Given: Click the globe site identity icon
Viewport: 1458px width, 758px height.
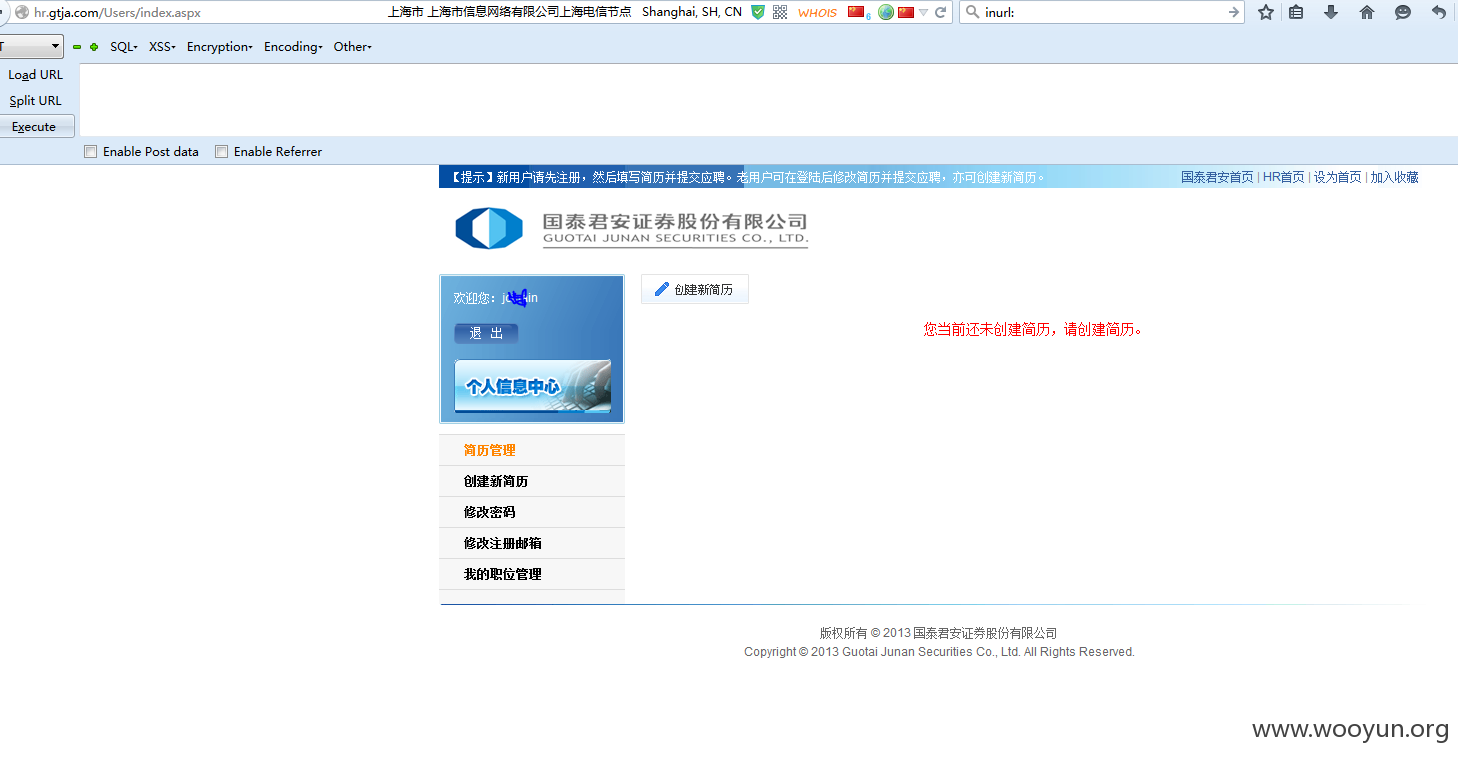Looking at the screenshot, I should pyautogui.click(x=21, y=13).
